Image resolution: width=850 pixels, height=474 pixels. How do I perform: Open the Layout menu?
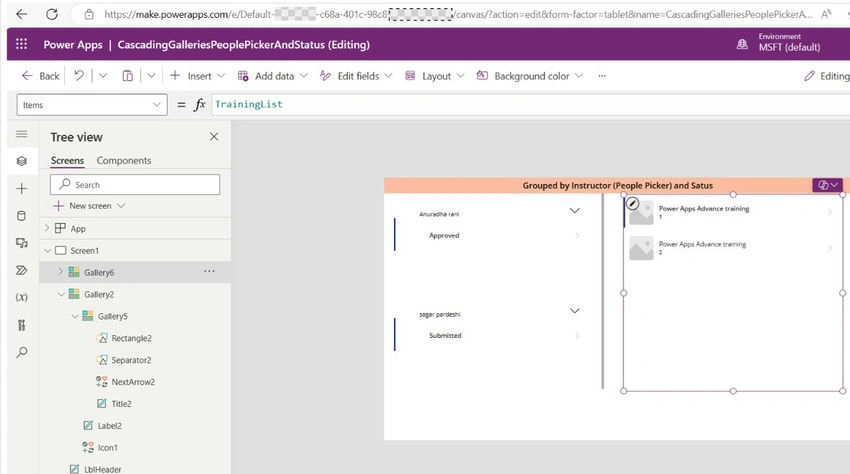coord(435,76)
